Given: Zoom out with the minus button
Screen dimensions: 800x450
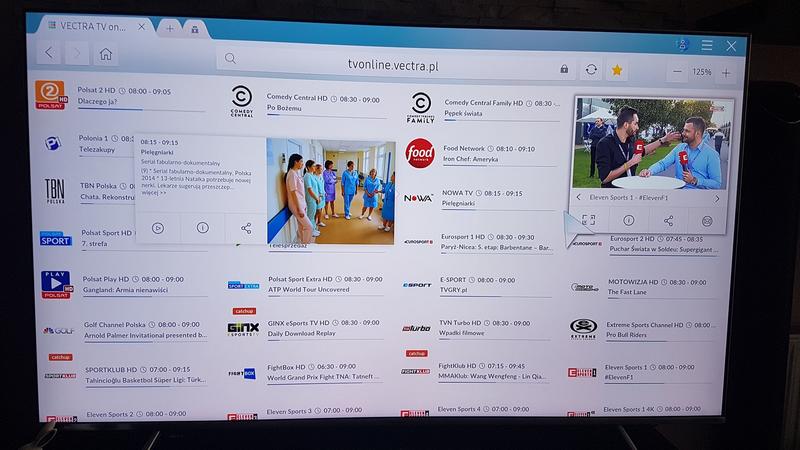Looking at the screenshot, I should click(677, 72).
